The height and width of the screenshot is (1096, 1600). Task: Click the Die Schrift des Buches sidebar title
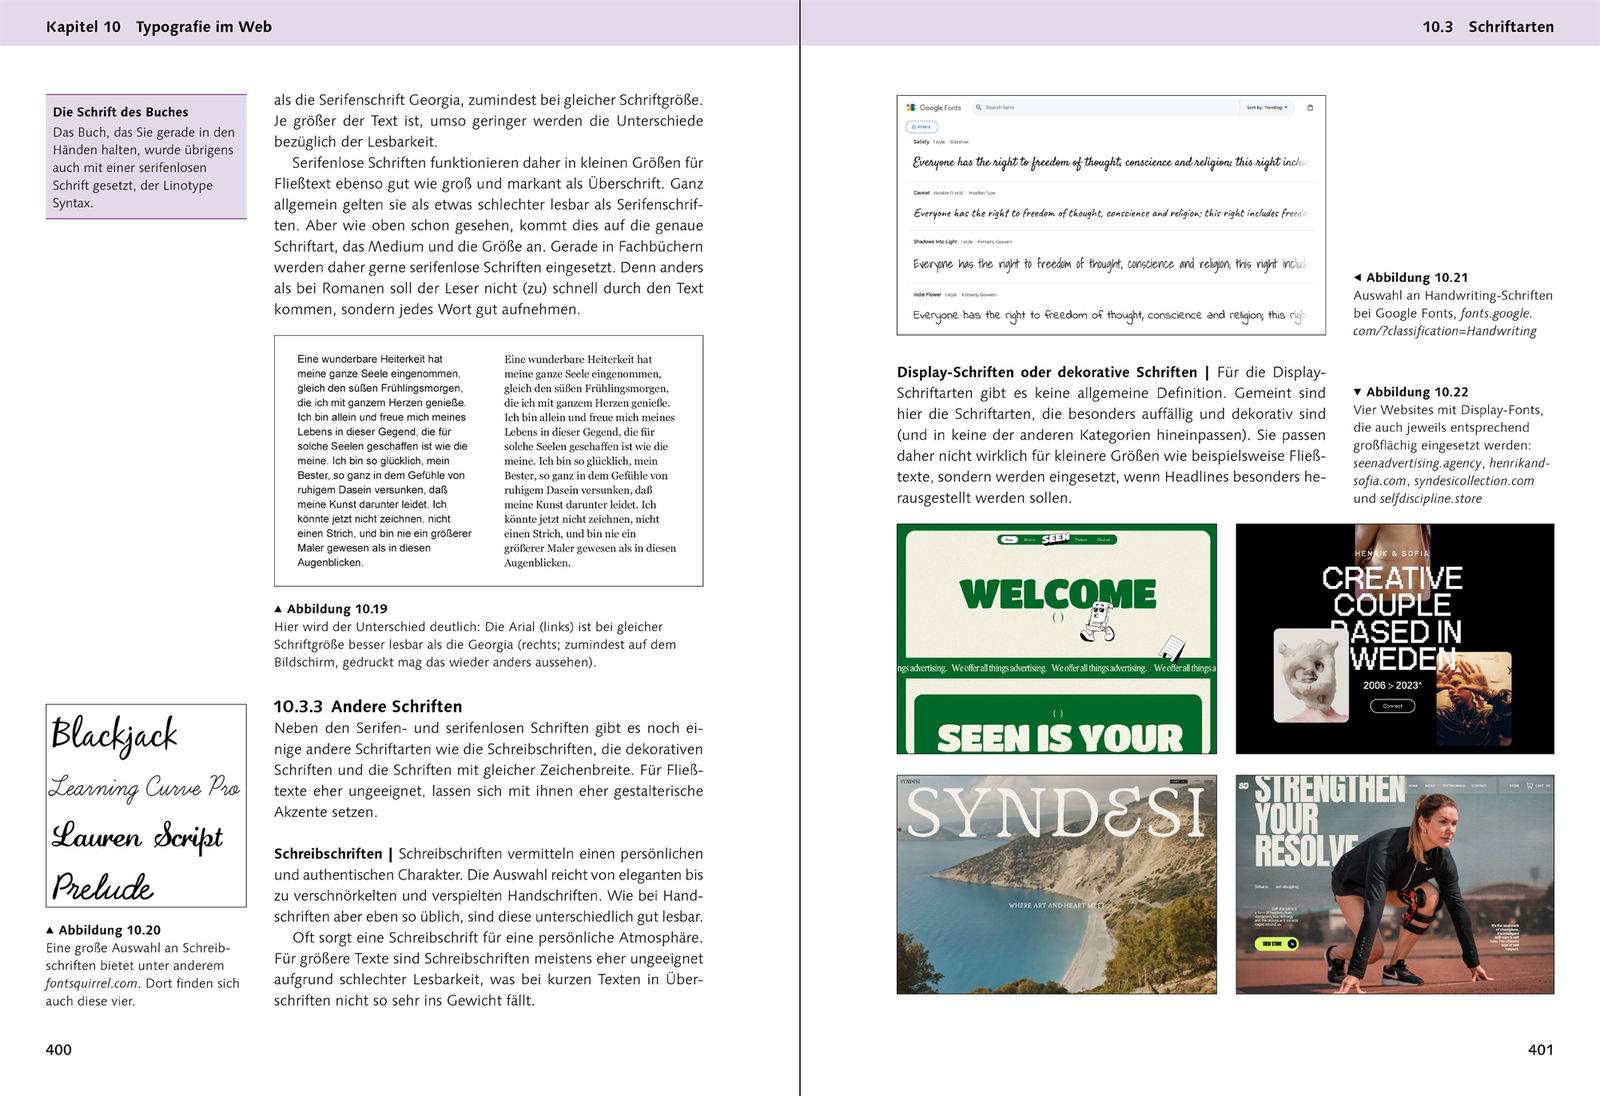pyautogui.click(x=121, y=112)
